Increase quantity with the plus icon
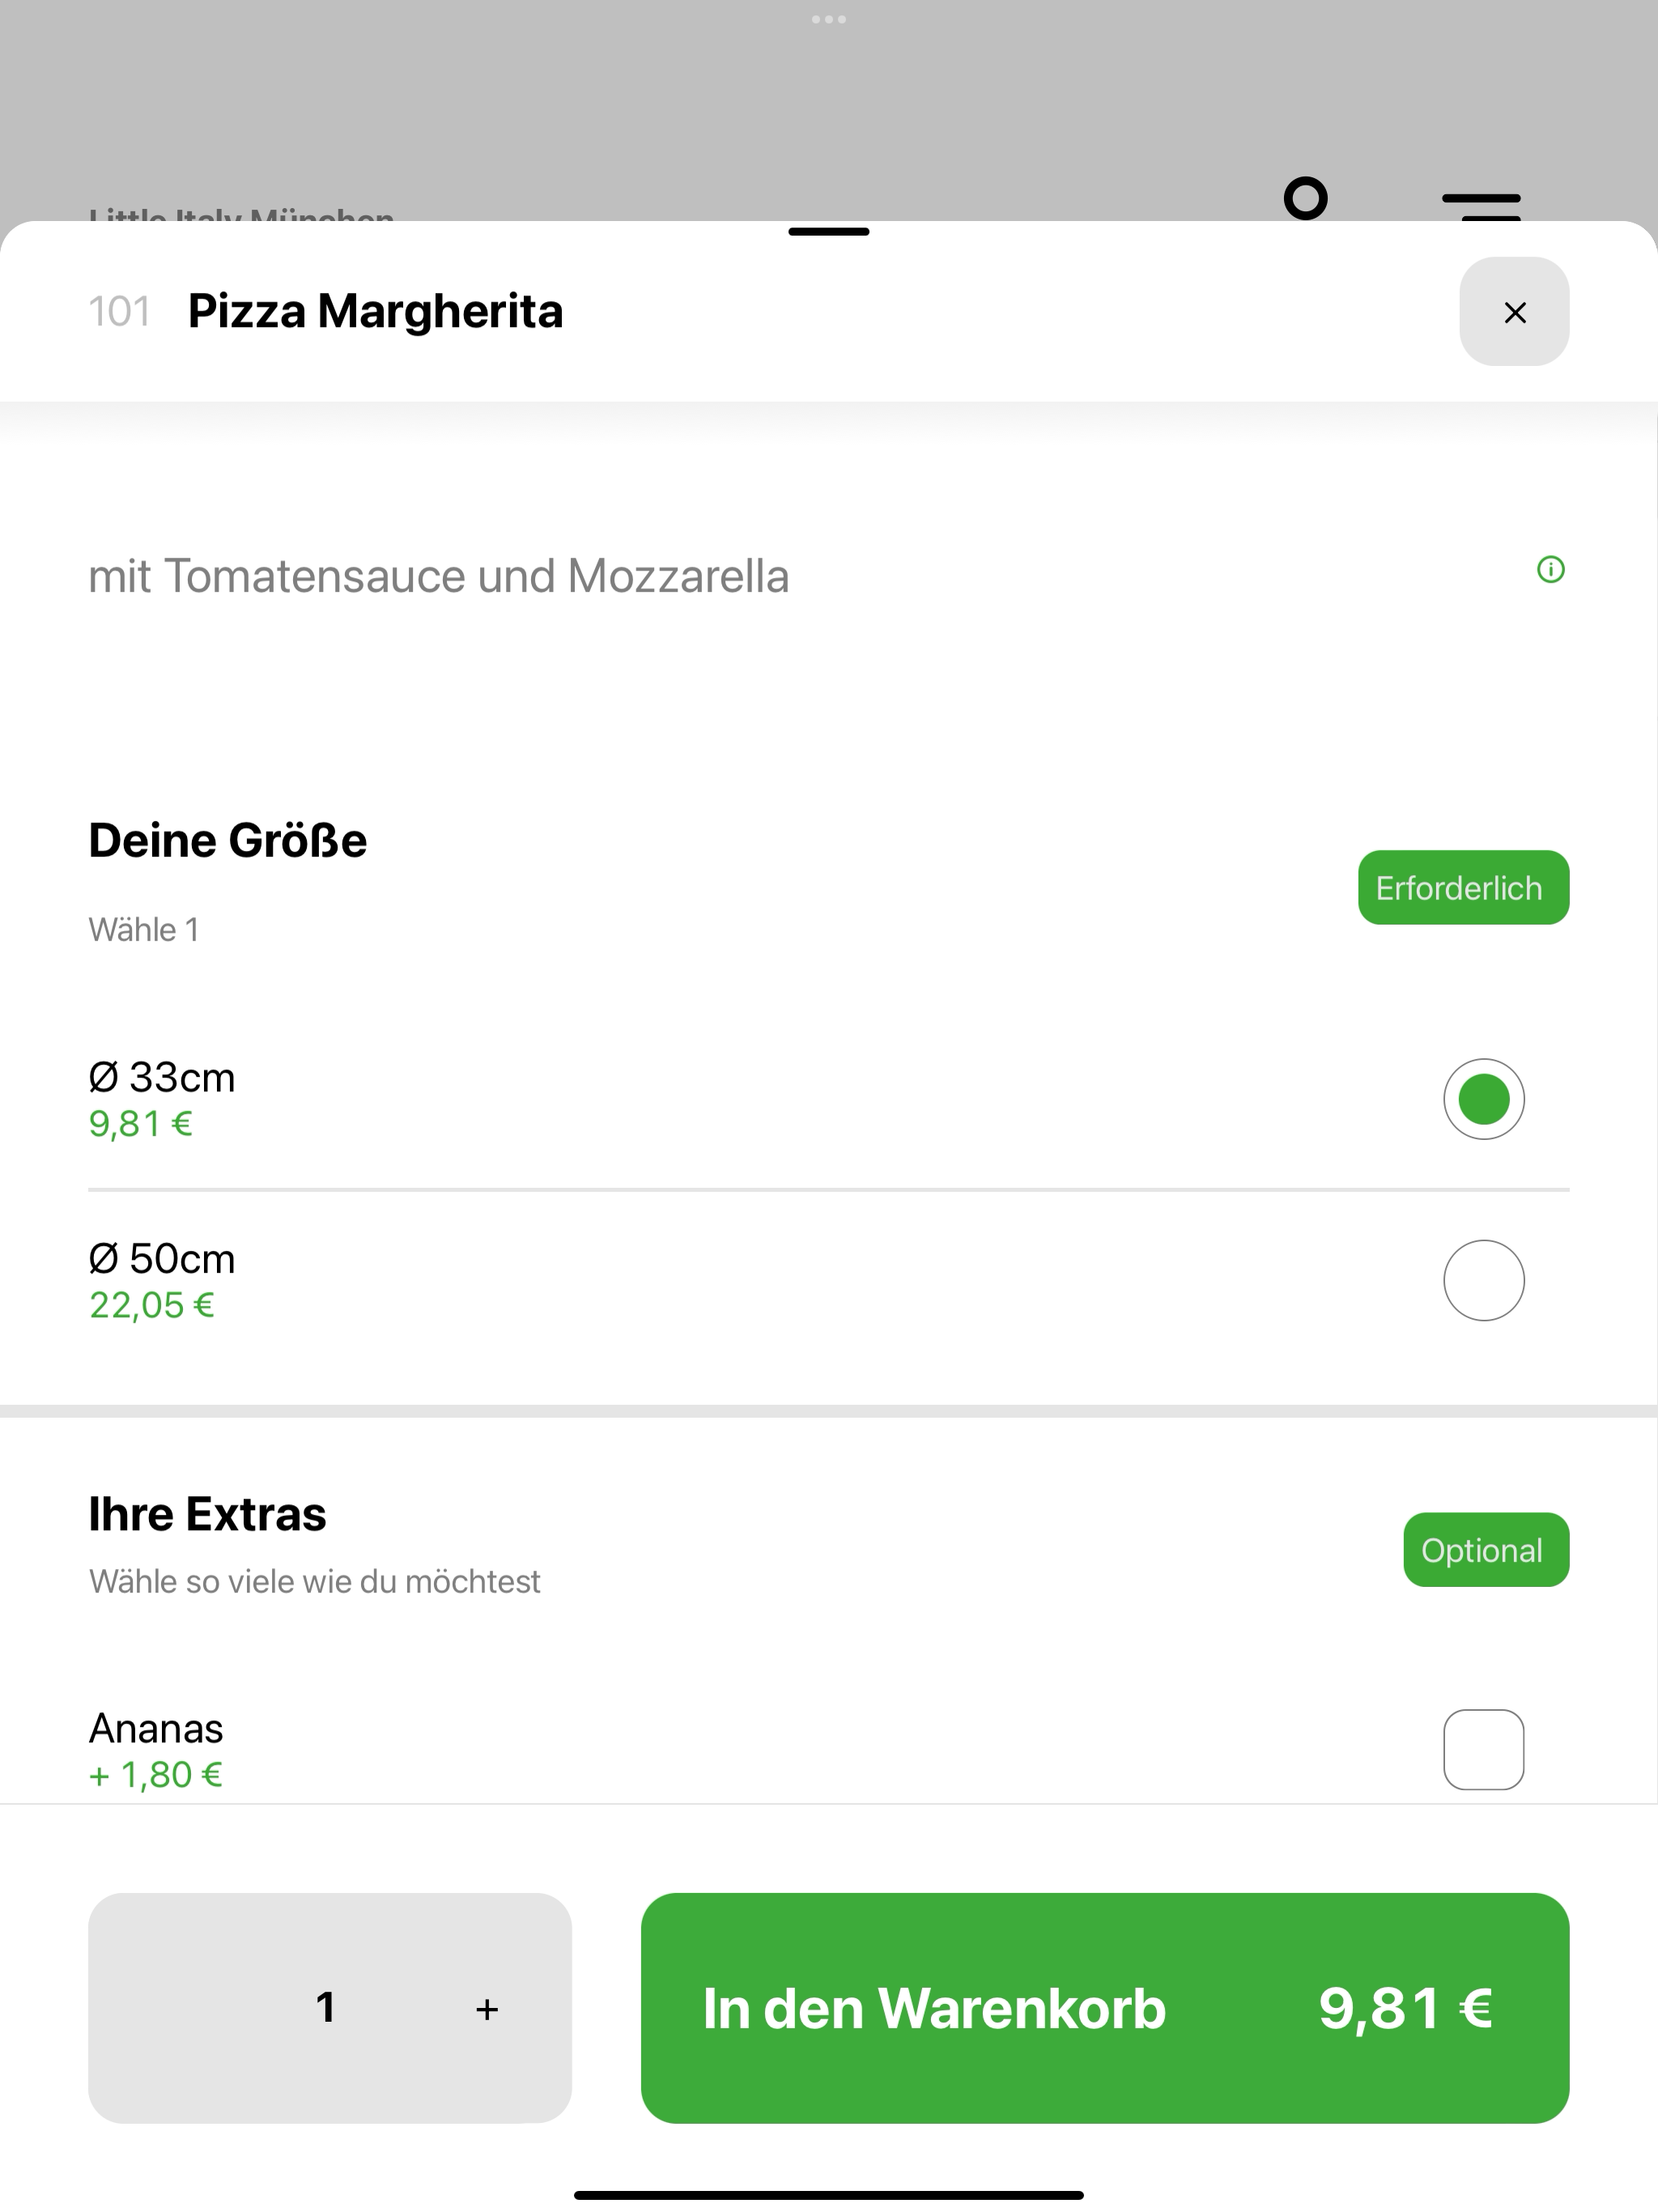The height and width of the screenshot is (2212, 1658). (x=487, y=2009)
